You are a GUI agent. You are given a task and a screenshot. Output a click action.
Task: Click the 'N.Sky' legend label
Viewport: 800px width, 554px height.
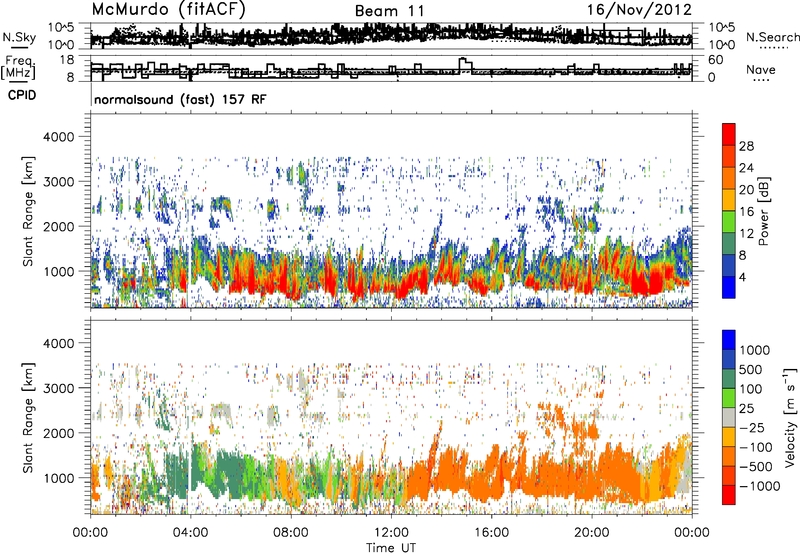(19, 37)
